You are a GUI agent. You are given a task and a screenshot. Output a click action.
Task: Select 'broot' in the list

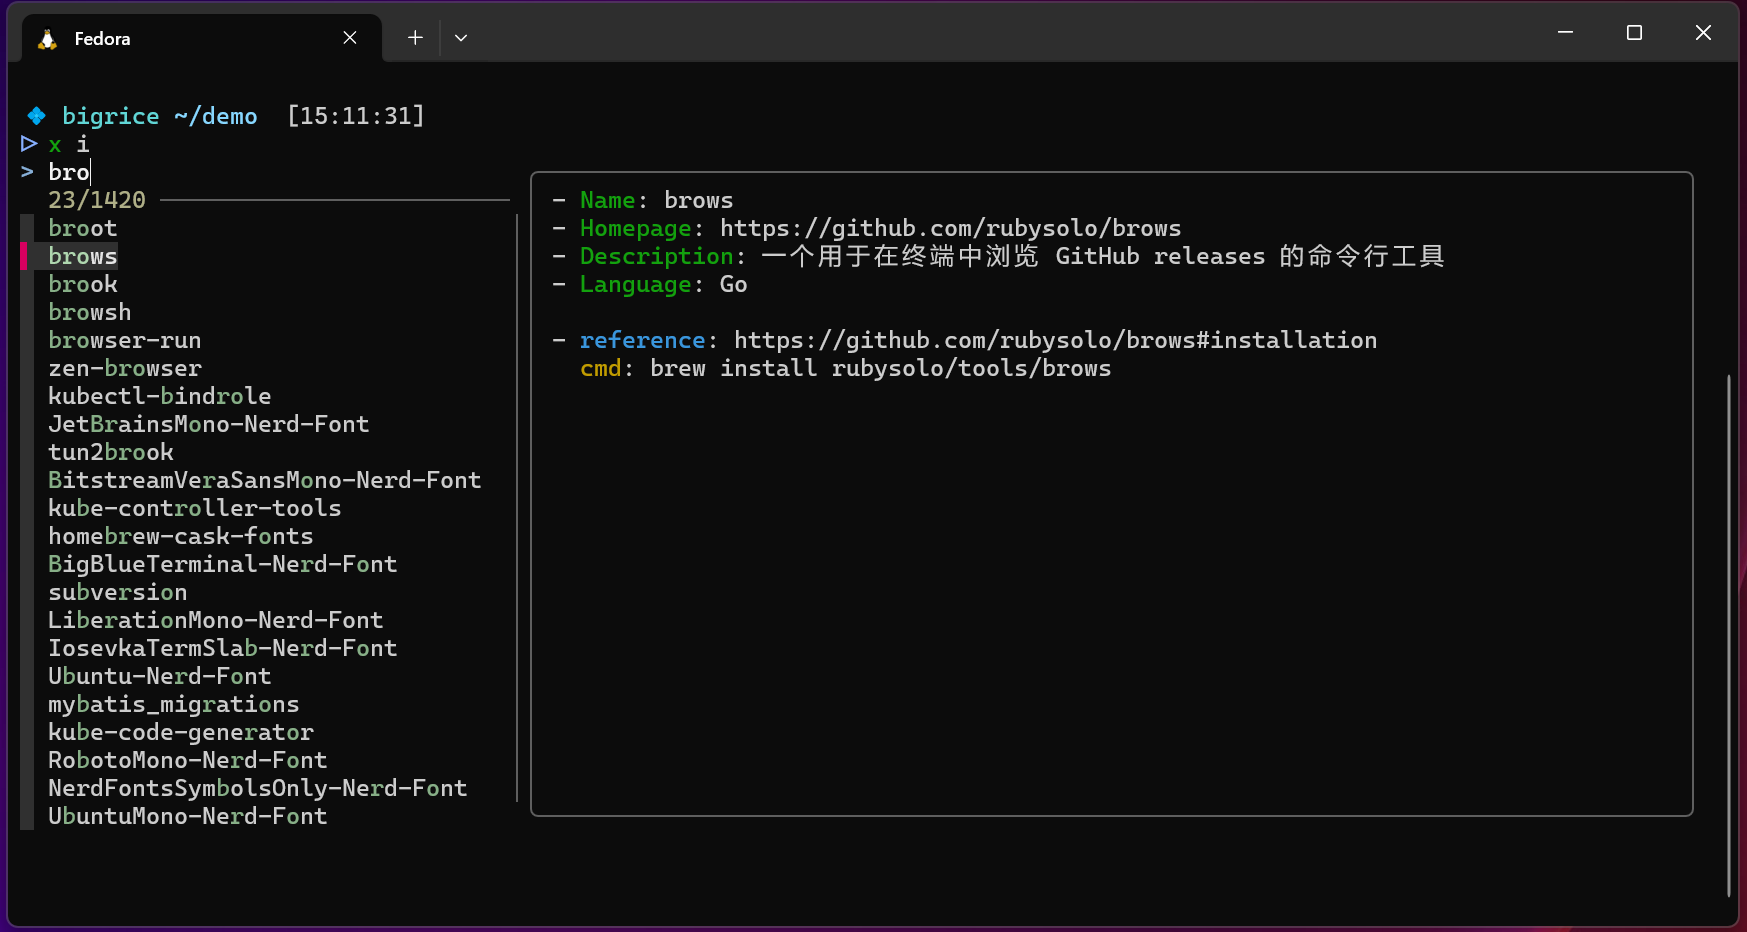pos(83,228)
